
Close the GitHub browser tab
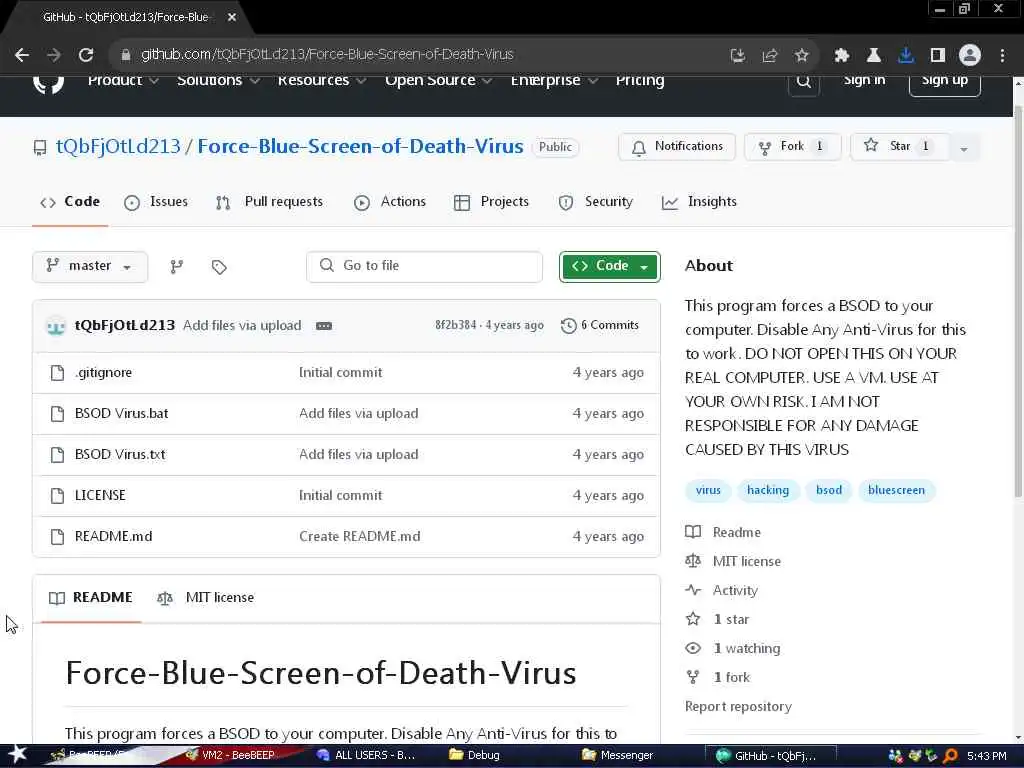click(x=232, y=17)
